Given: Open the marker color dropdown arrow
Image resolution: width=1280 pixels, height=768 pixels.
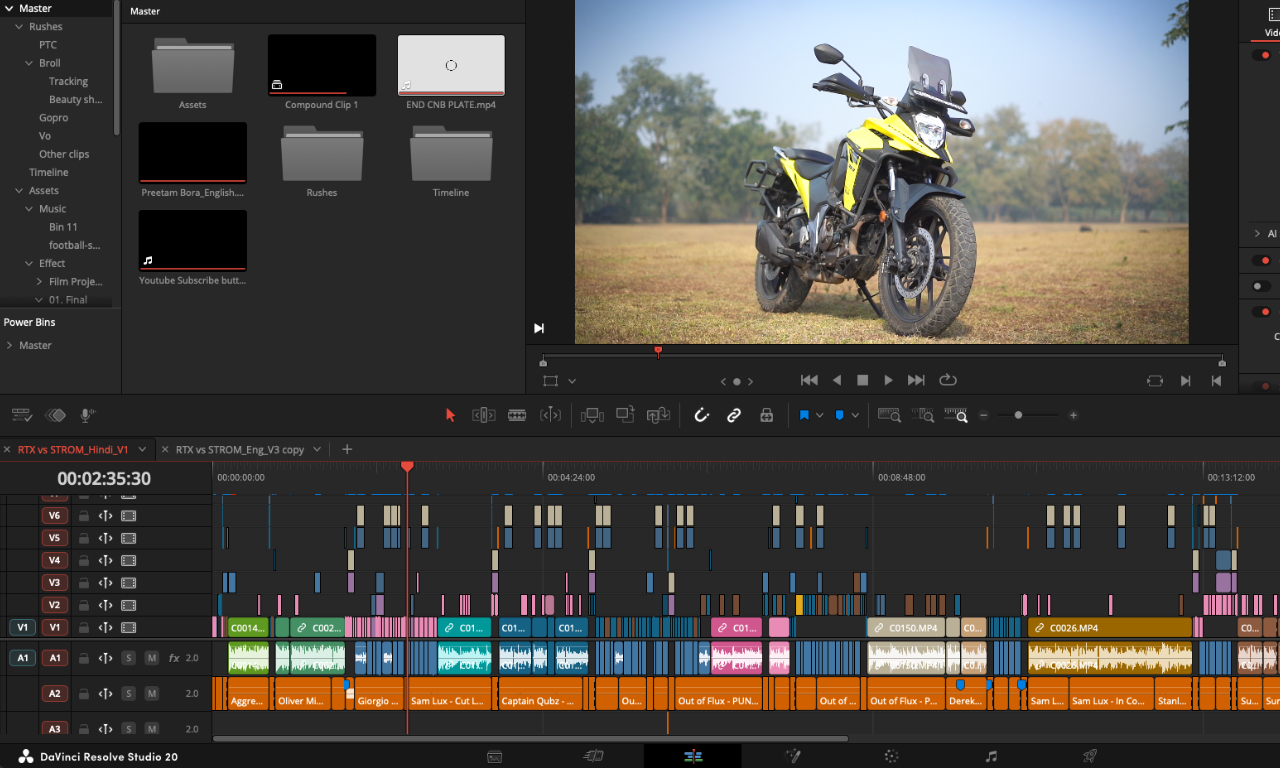Looking at the screenshot, I should coord(855,415).
